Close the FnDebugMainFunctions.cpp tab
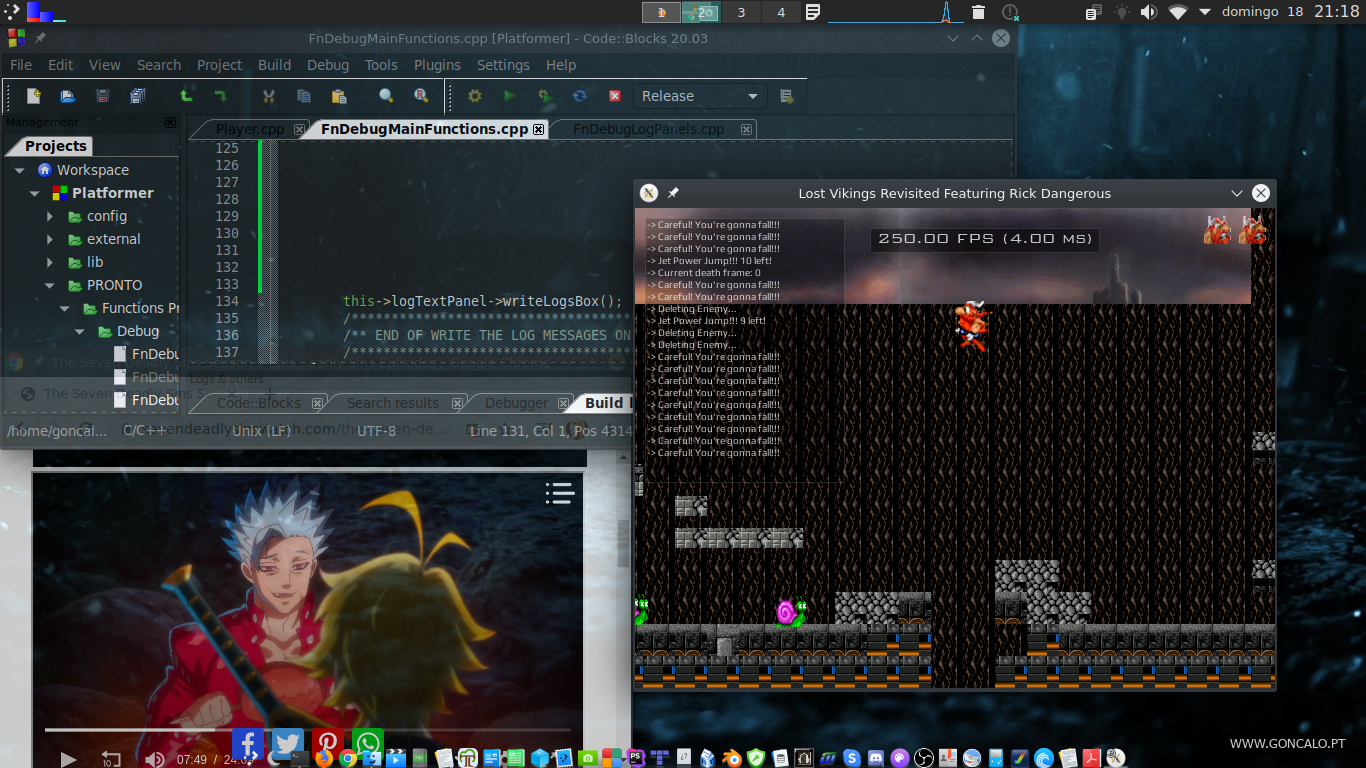The width and height of the screenshot is (1366, 768). point(539,129)
